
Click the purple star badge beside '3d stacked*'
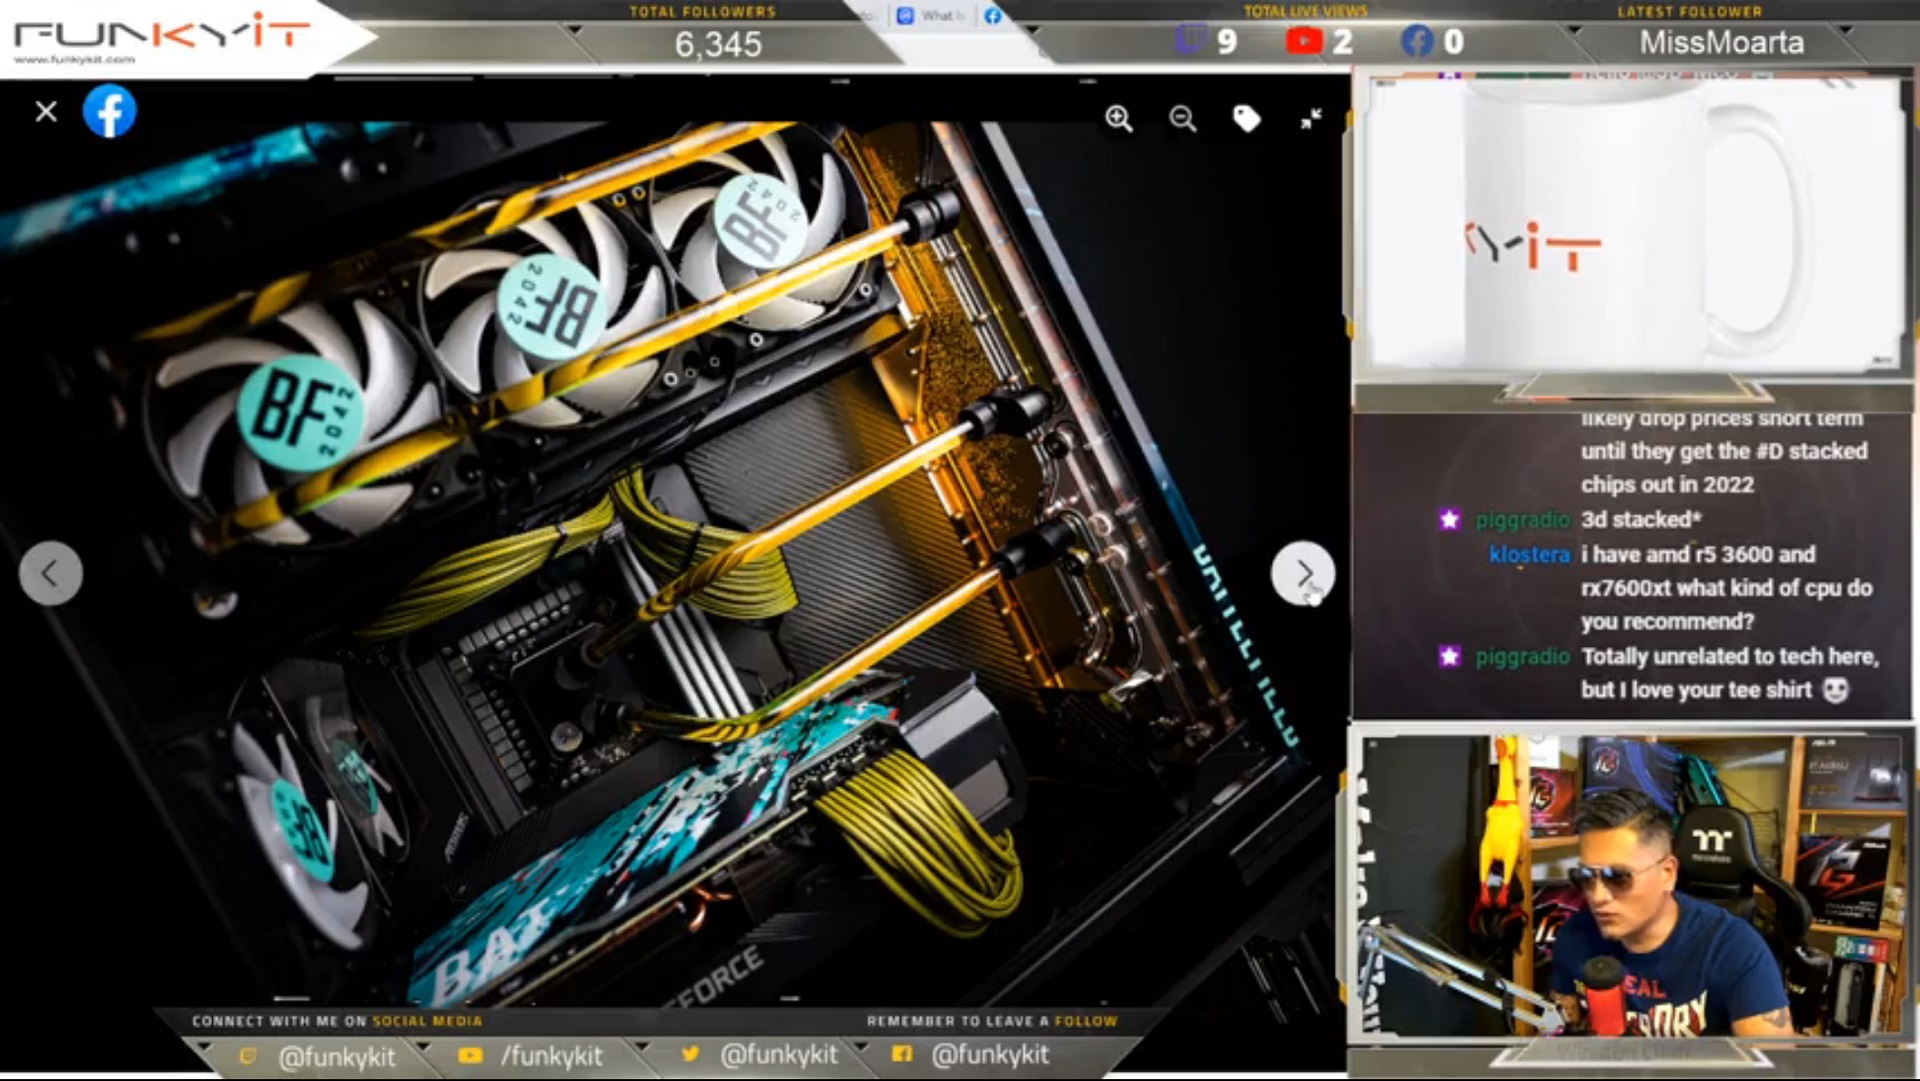pyautogui.click(x=1449, y=519)
